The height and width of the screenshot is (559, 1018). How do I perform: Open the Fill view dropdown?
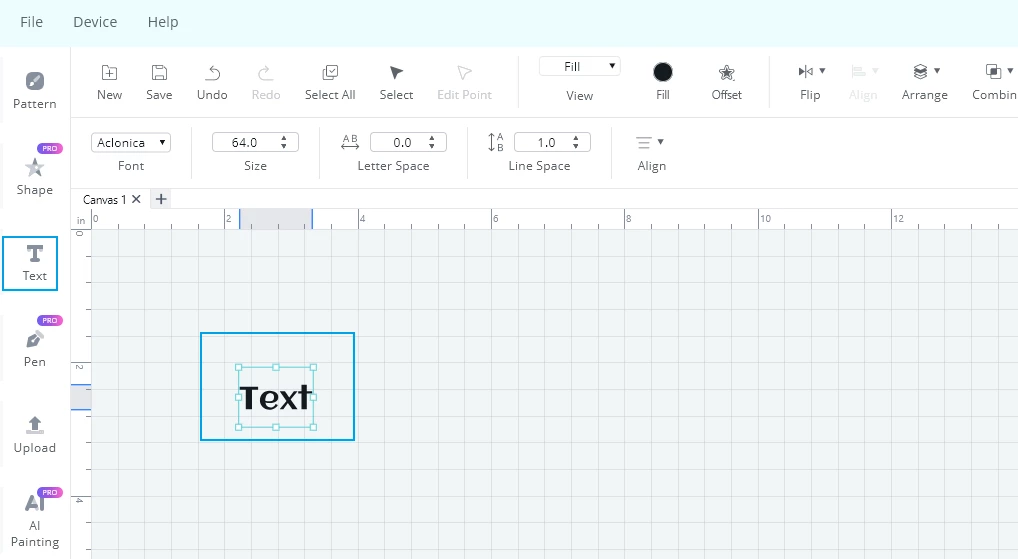[580, 66]
